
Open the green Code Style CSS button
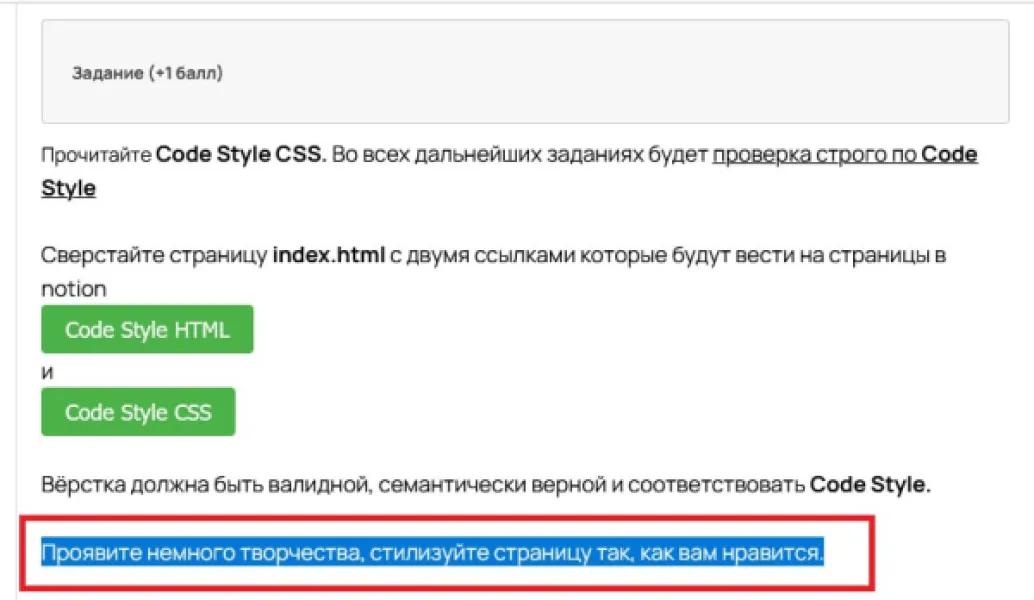[x=138, y=412]
